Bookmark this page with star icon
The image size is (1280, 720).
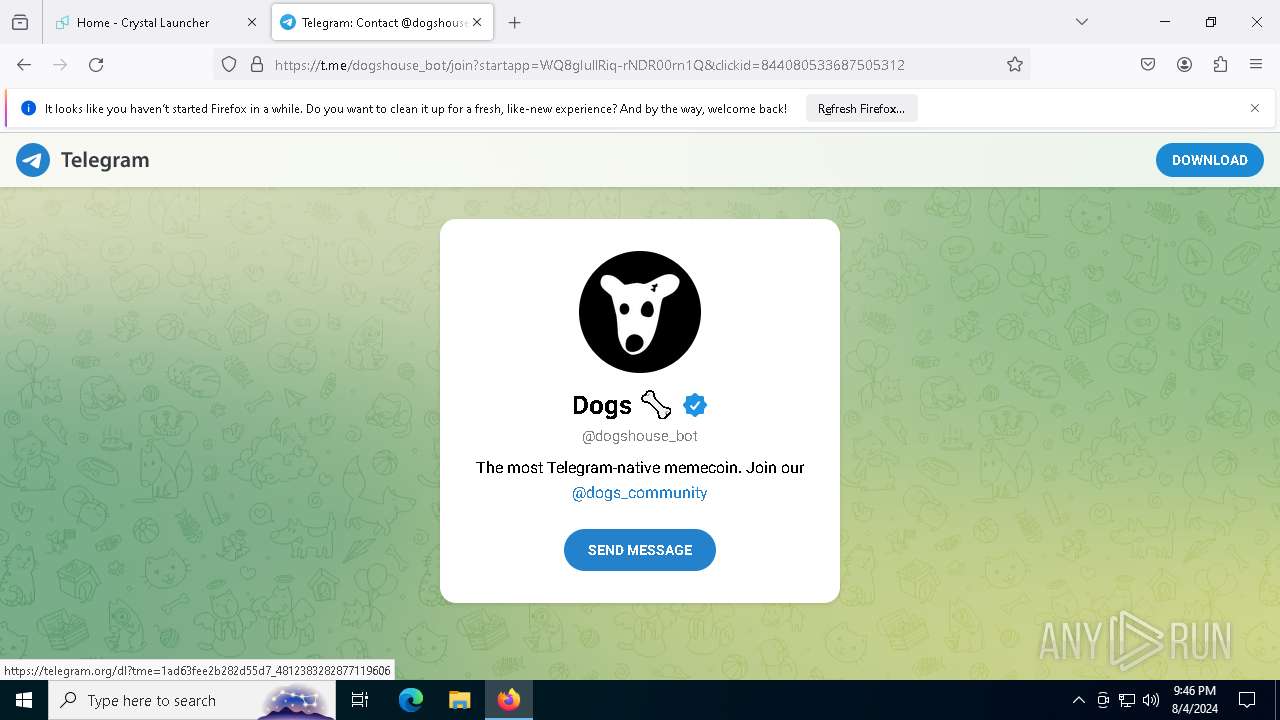coord(1015,65)
